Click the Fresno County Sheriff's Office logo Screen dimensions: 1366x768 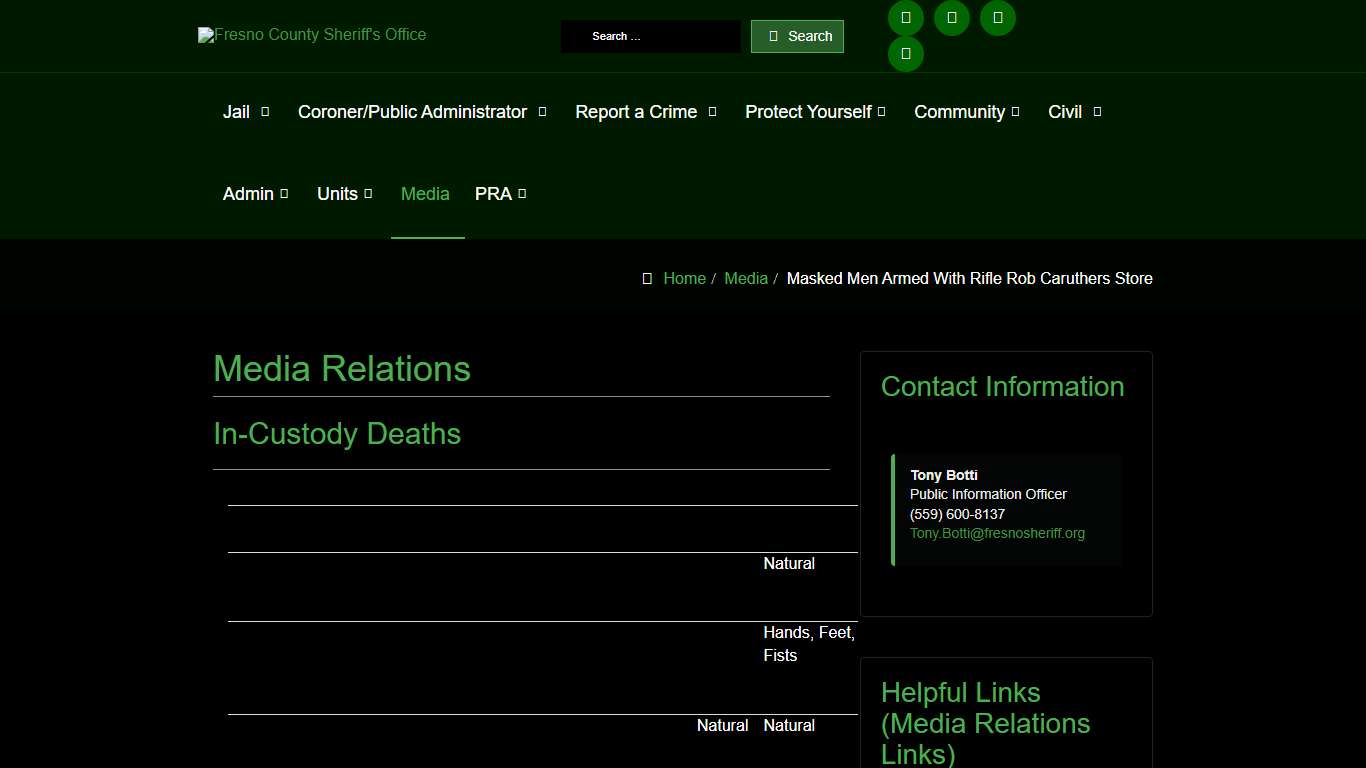click(312, 35)
